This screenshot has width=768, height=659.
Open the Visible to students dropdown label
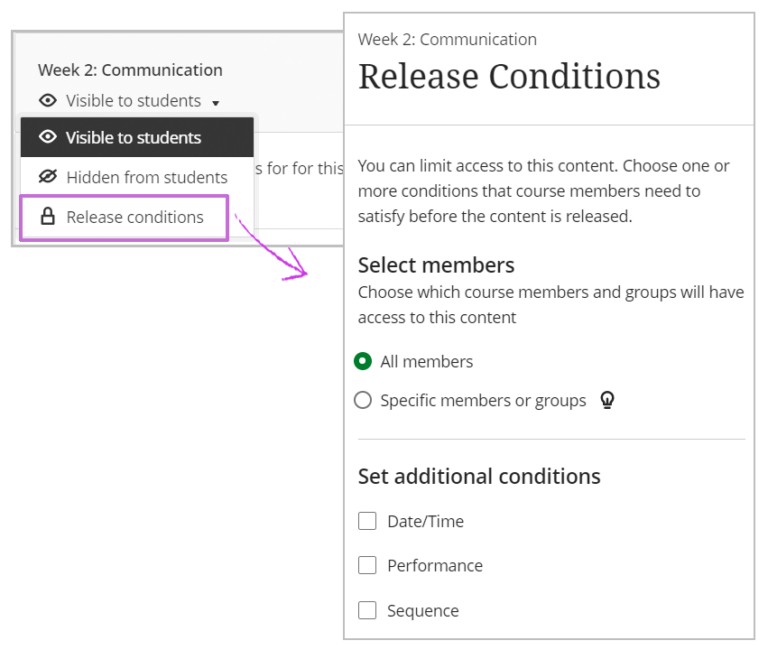click(133, 101)
